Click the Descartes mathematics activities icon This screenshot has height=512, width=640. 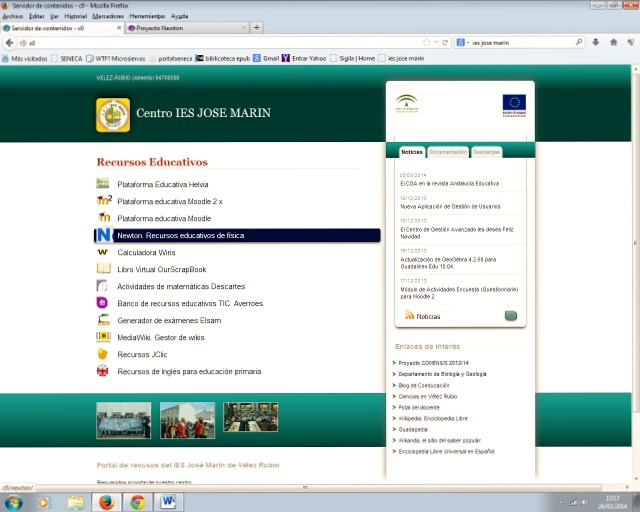tap(102, 285)
